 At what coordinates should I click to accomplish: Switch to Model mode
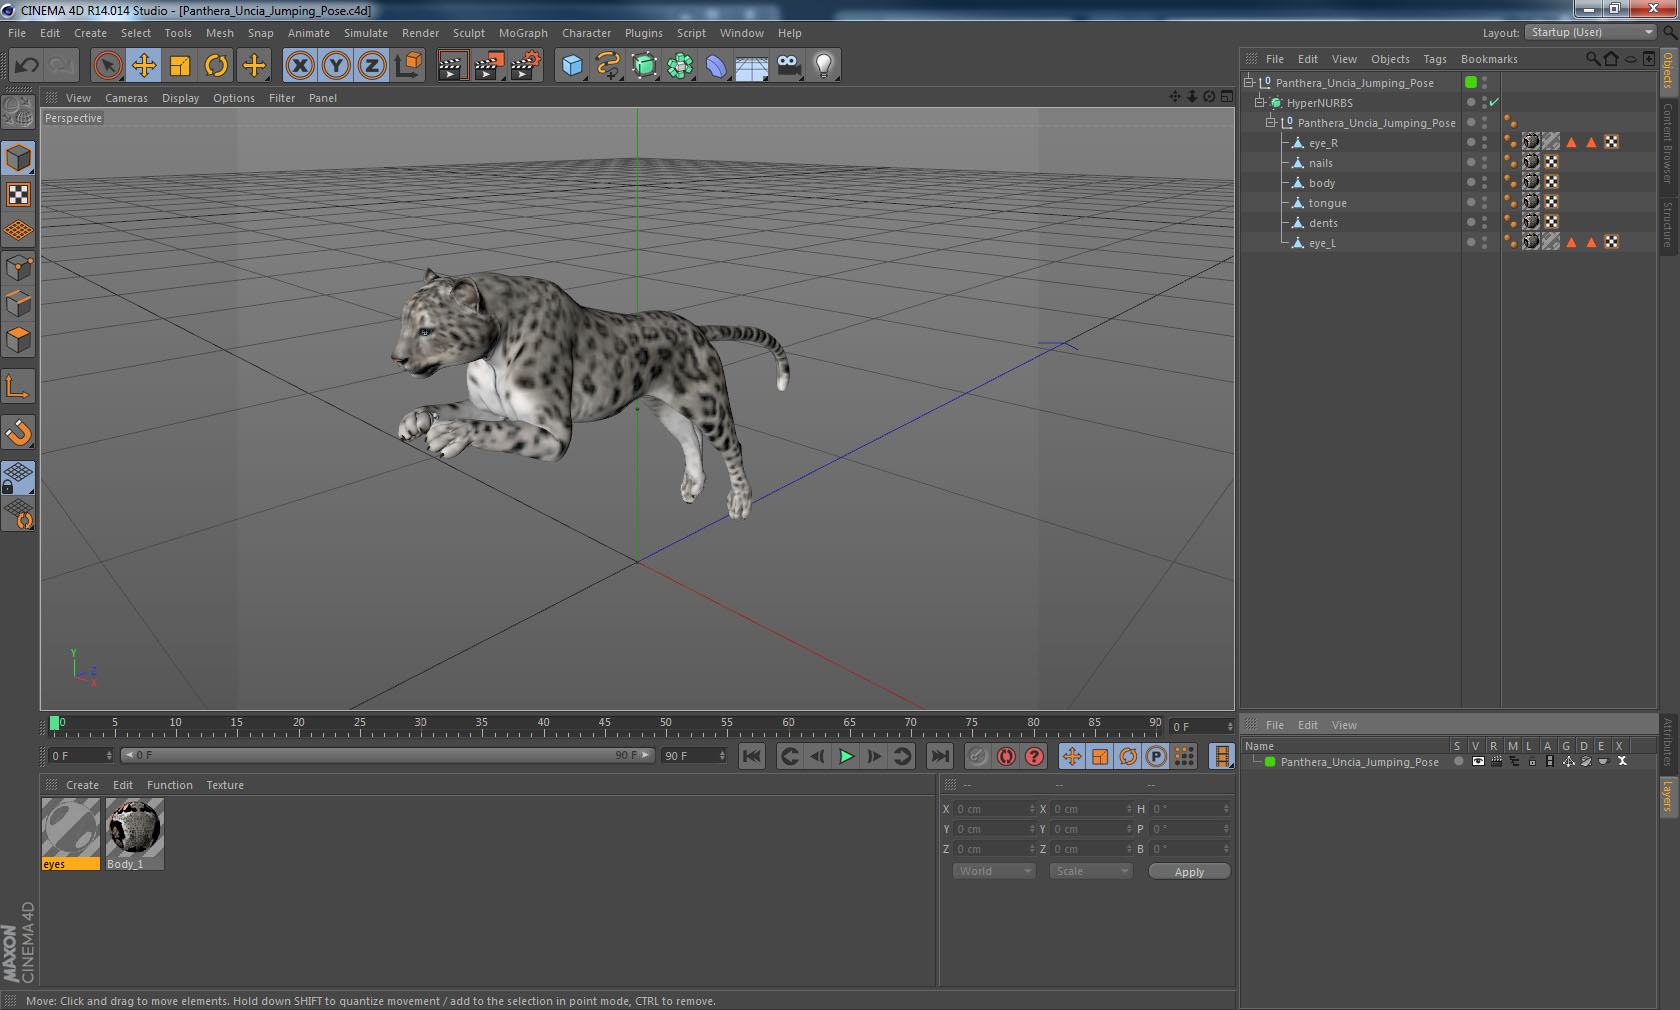(x=19, y=158)
